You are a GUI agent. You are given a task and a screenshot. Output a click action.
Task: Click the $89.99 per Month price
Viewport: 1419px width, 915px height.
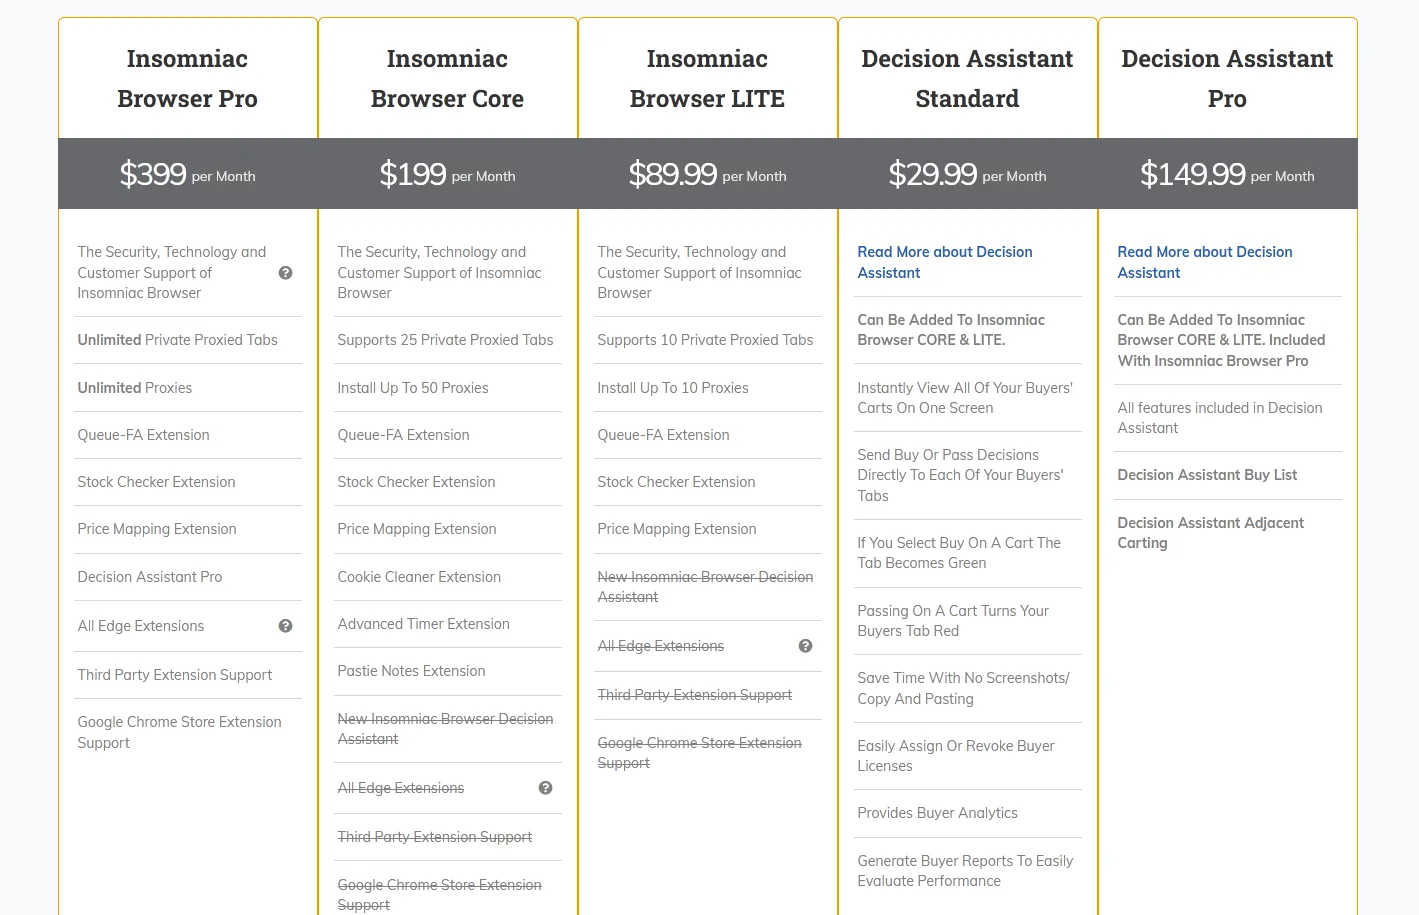pyautogui.click(x=707, y=174)
